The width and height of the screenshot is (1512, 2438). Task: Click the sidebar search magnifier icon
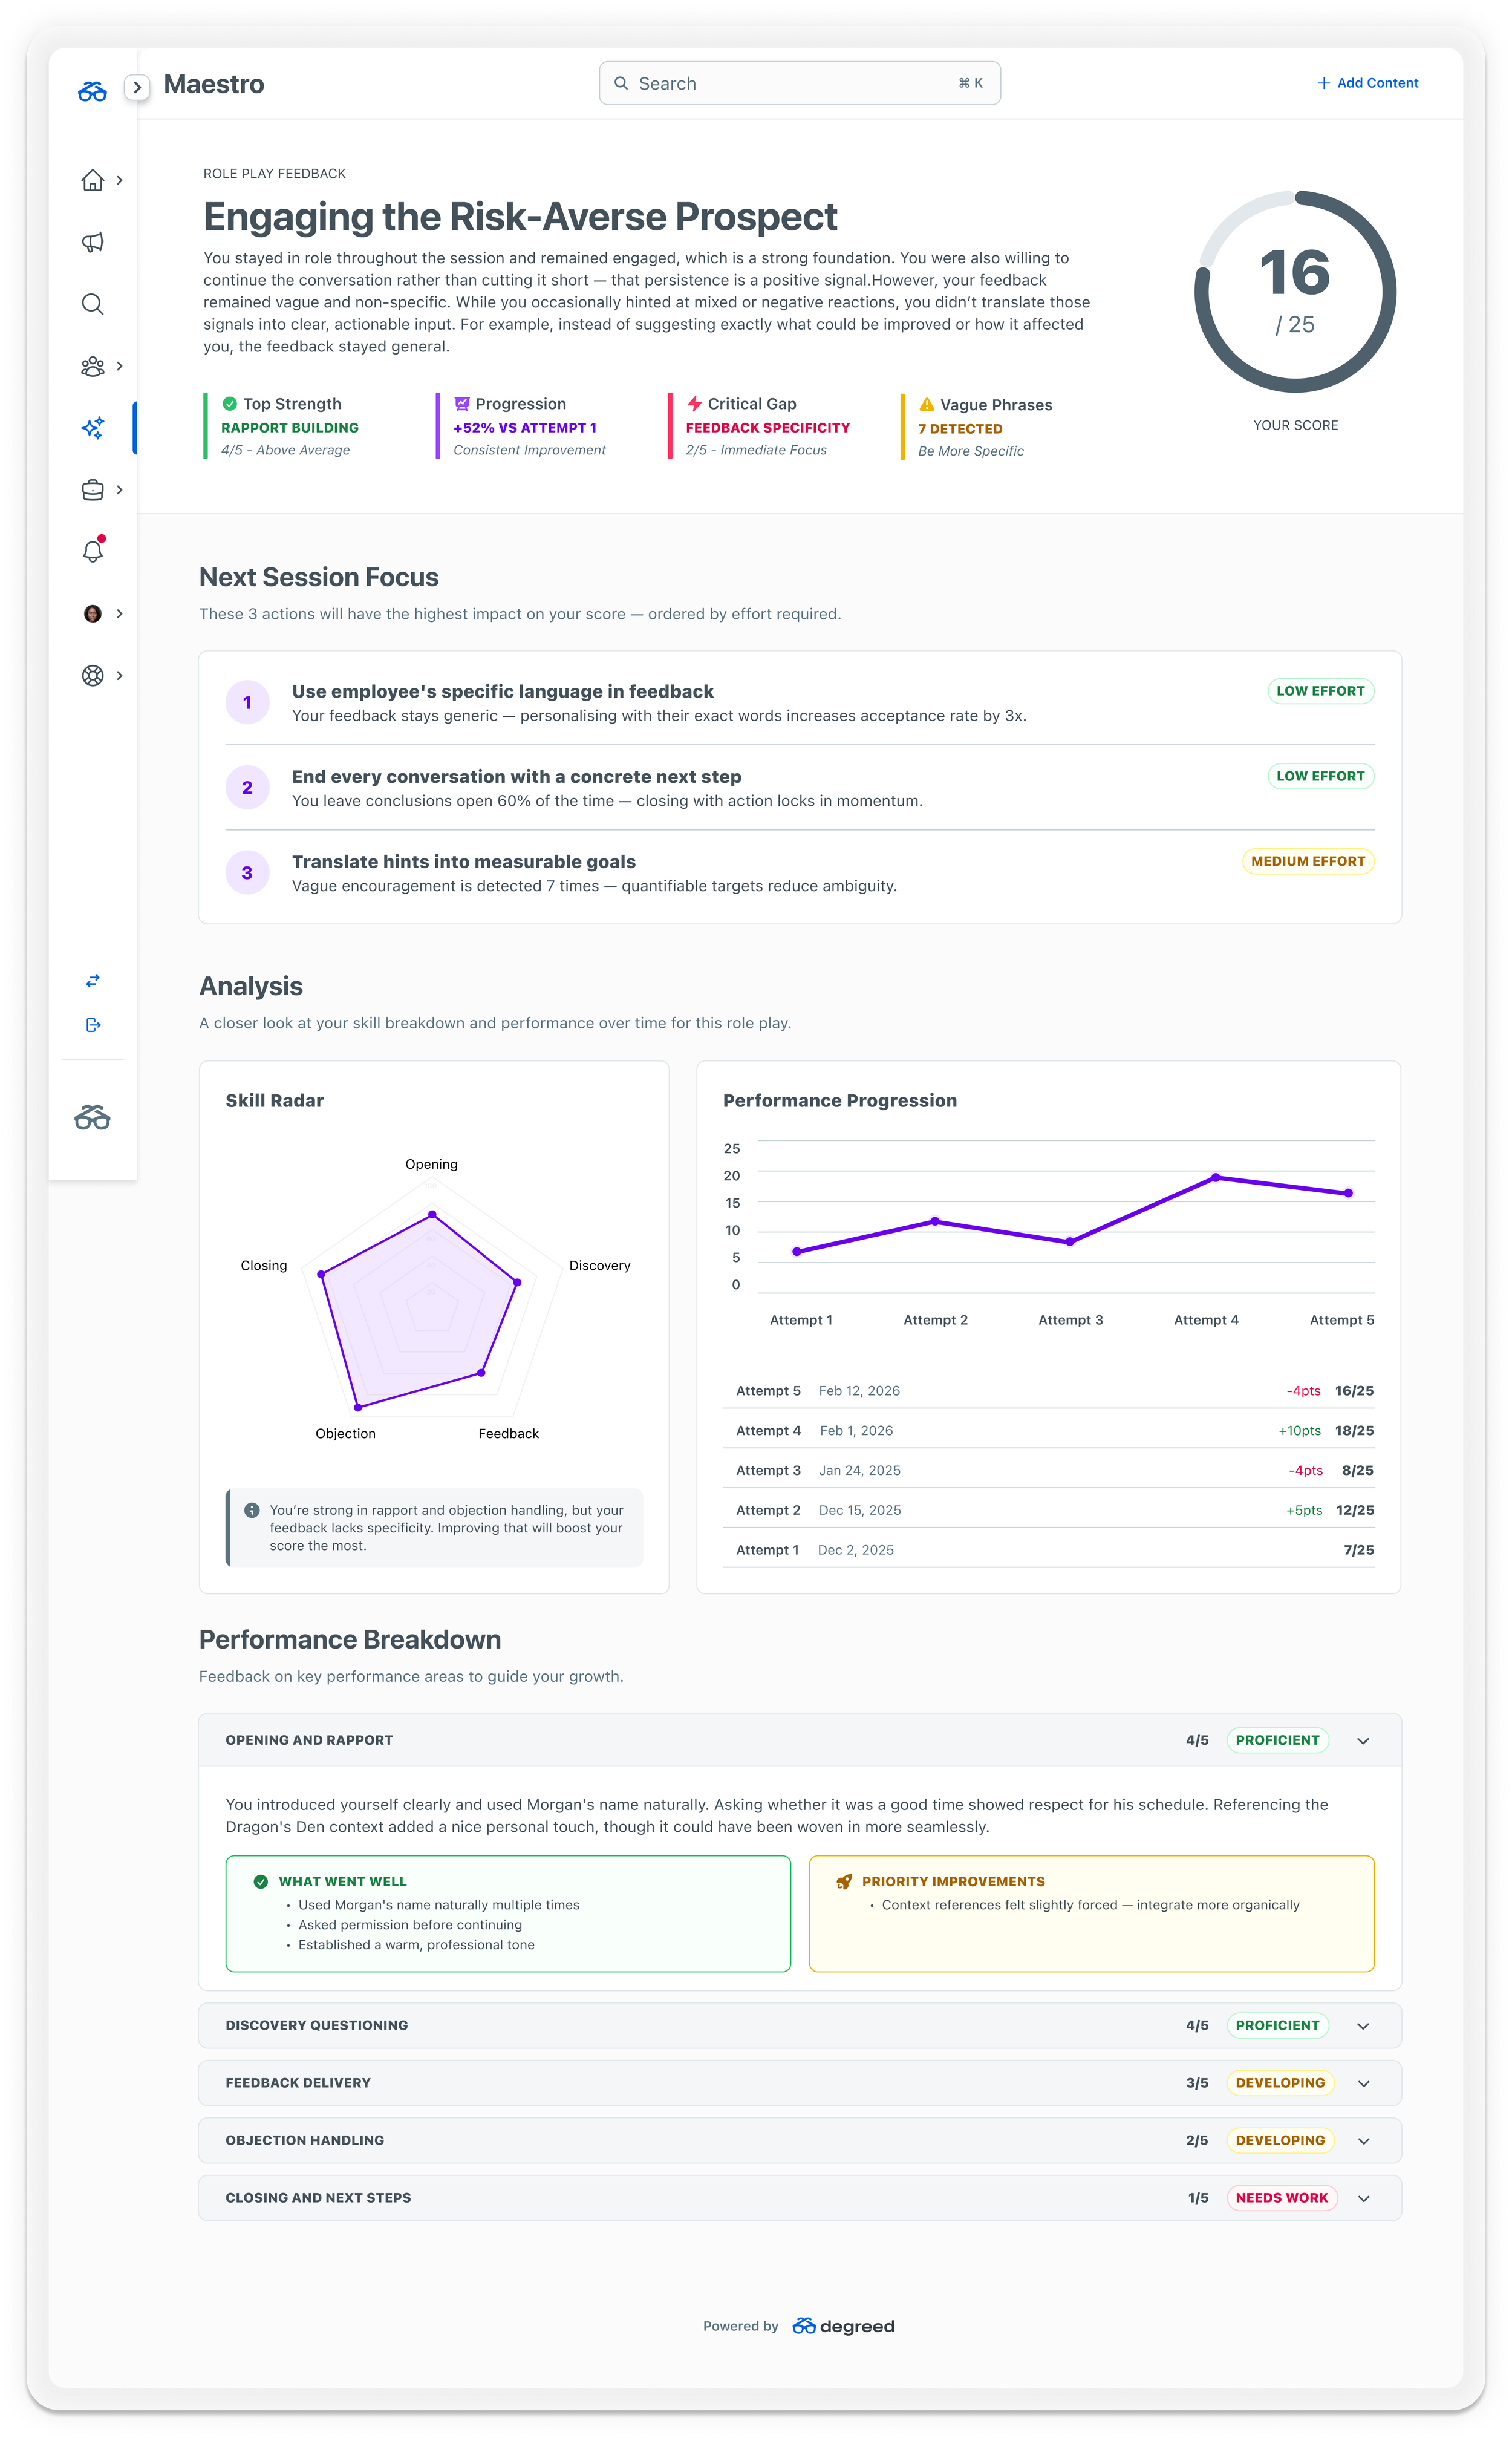pyautogui.click(x=92, y=304)
